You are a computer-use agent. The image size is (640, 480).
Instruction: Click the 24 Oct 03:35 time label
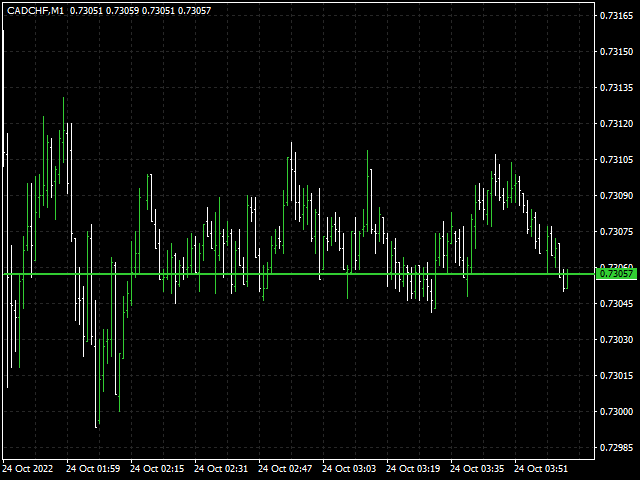point(477,468)
